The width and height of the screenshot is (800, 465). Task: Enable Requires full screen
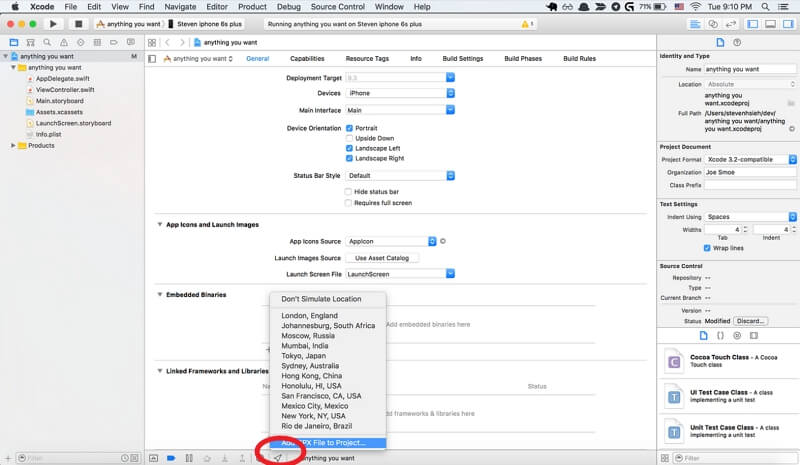pos(348,203)
